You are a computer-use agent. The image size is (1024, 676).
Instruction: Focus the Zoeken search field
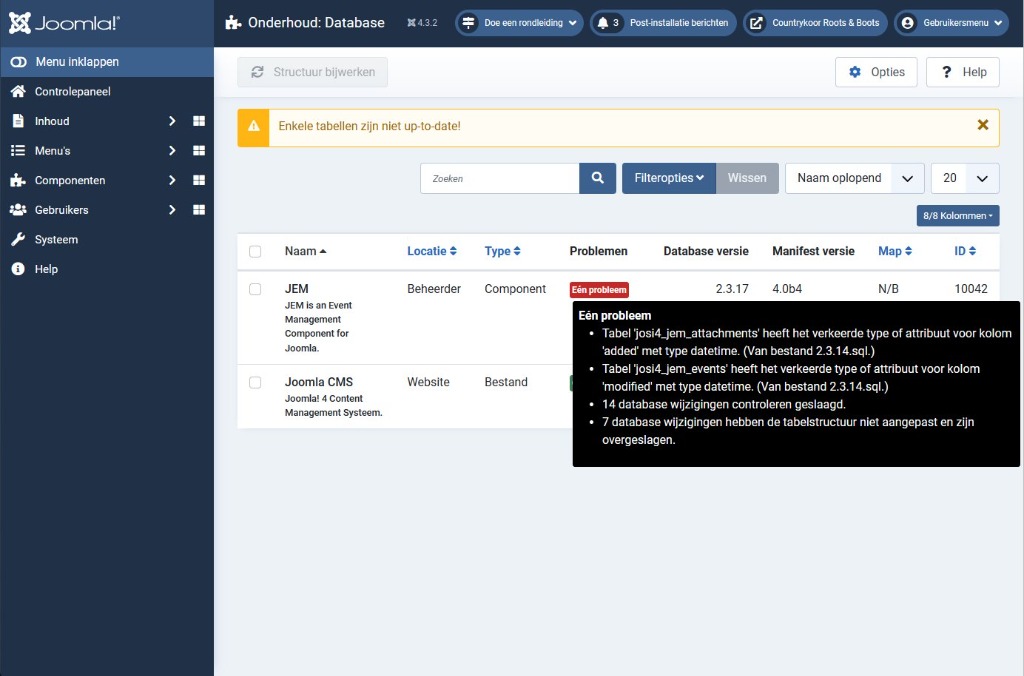point(500,178)
